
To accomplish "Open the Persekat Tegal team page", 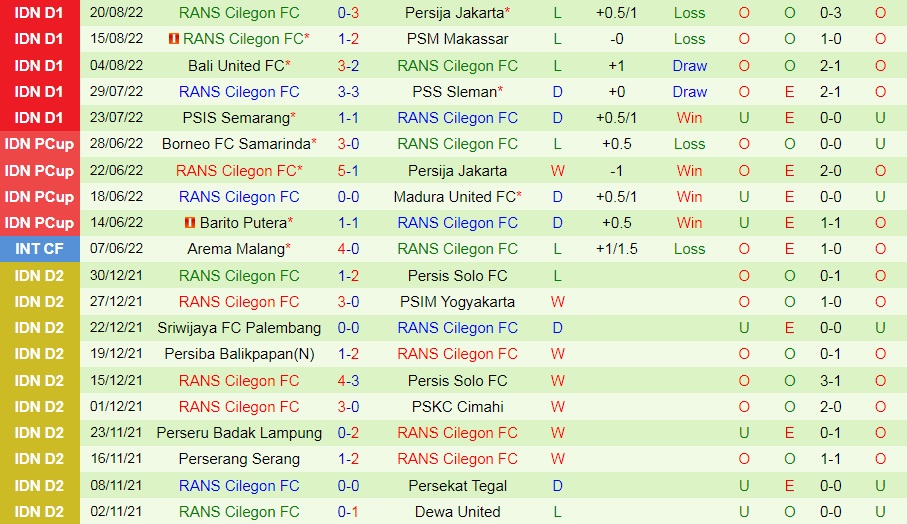I will click(x=458, y=485).
